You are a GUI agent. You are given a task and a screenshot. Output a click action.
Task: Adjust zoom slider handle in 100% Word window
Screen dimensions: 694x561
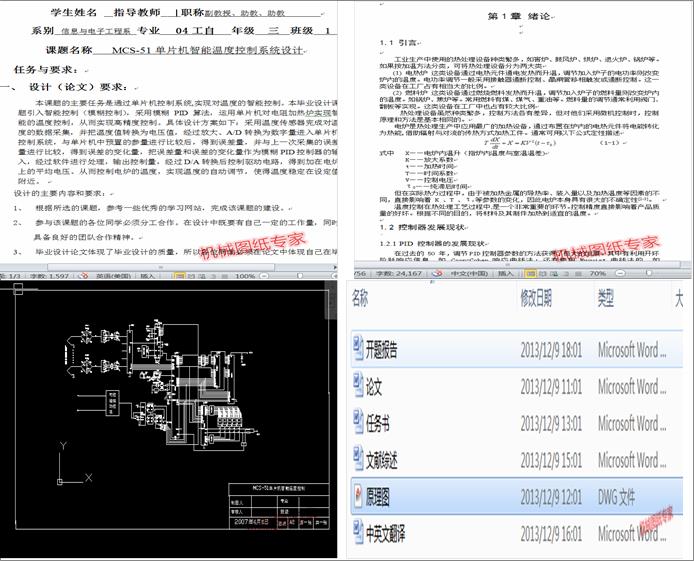click(300, 276)
